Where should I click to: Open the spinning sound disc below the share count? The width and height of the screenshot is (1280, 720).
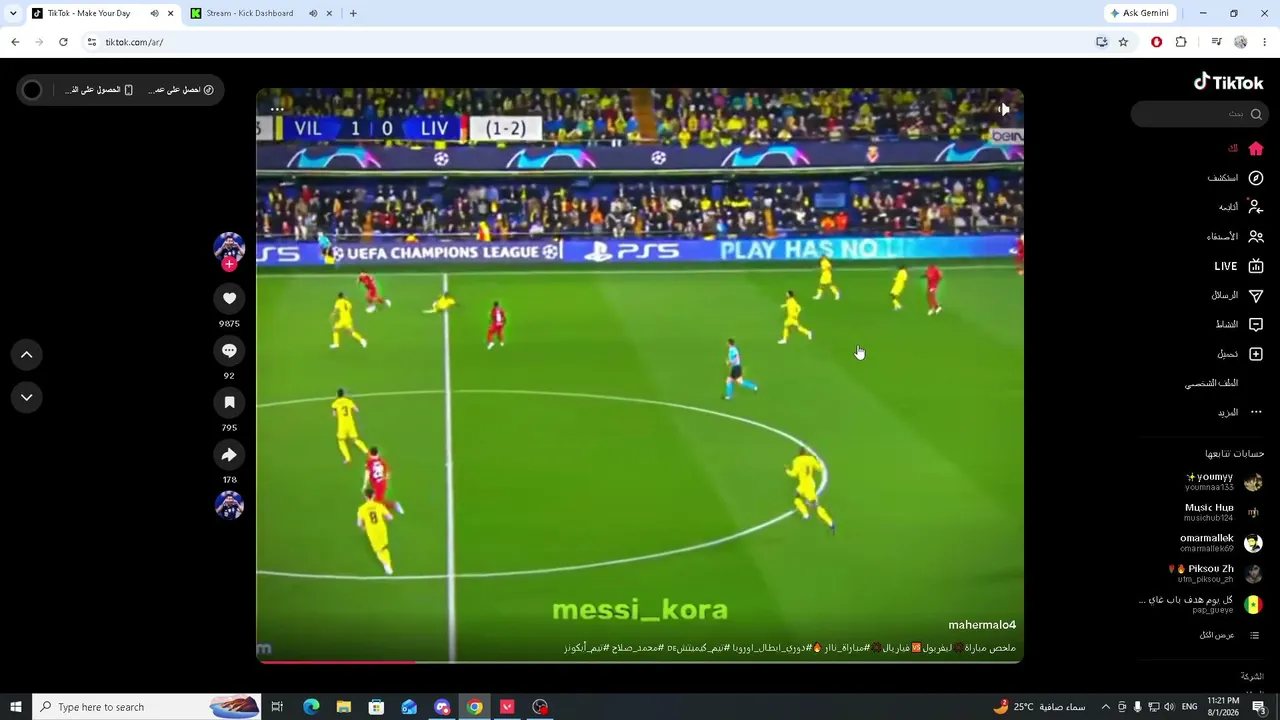tap(229, 505)
